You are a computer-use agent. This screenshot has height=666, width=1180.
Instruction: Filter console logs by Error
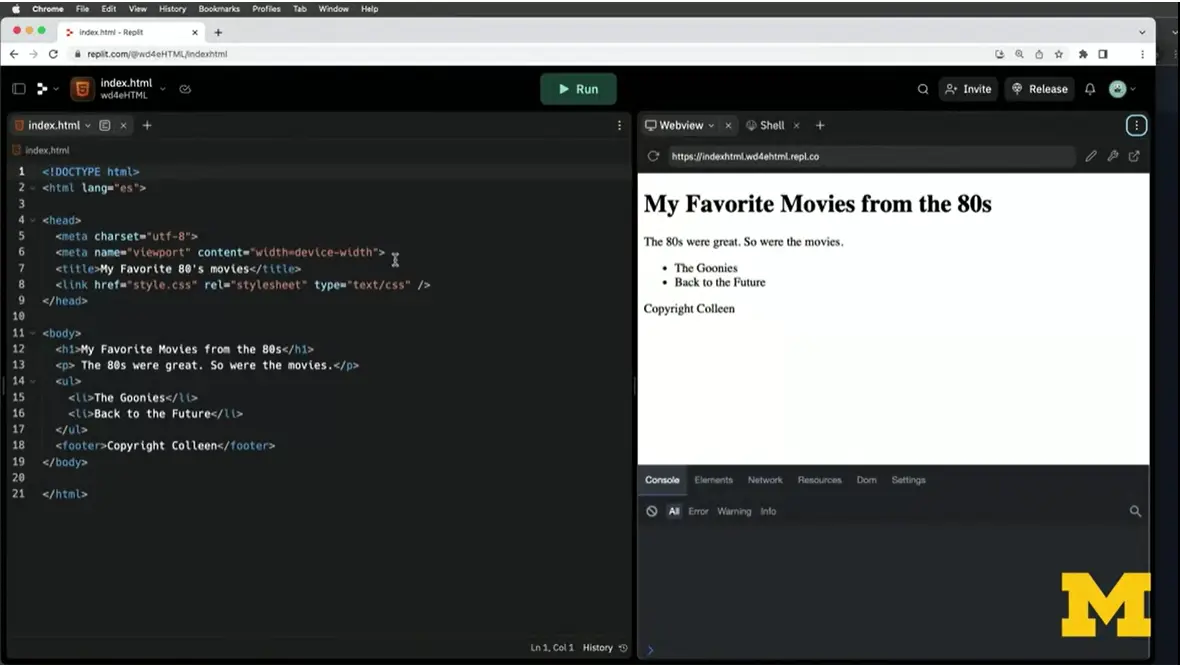698,511
